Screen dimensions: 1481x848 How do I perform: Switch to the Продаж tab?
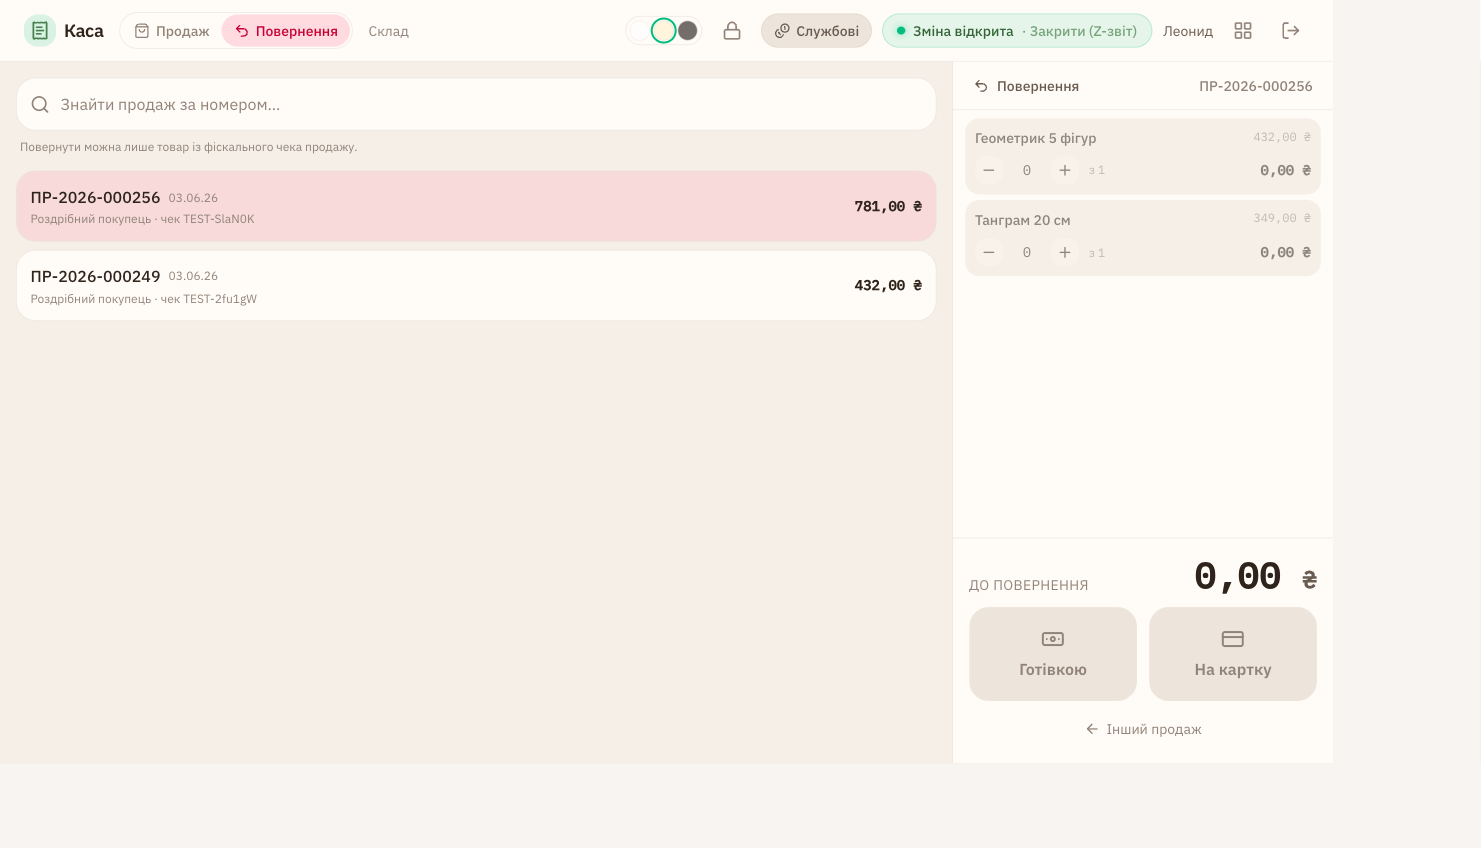tap(172, 31)
